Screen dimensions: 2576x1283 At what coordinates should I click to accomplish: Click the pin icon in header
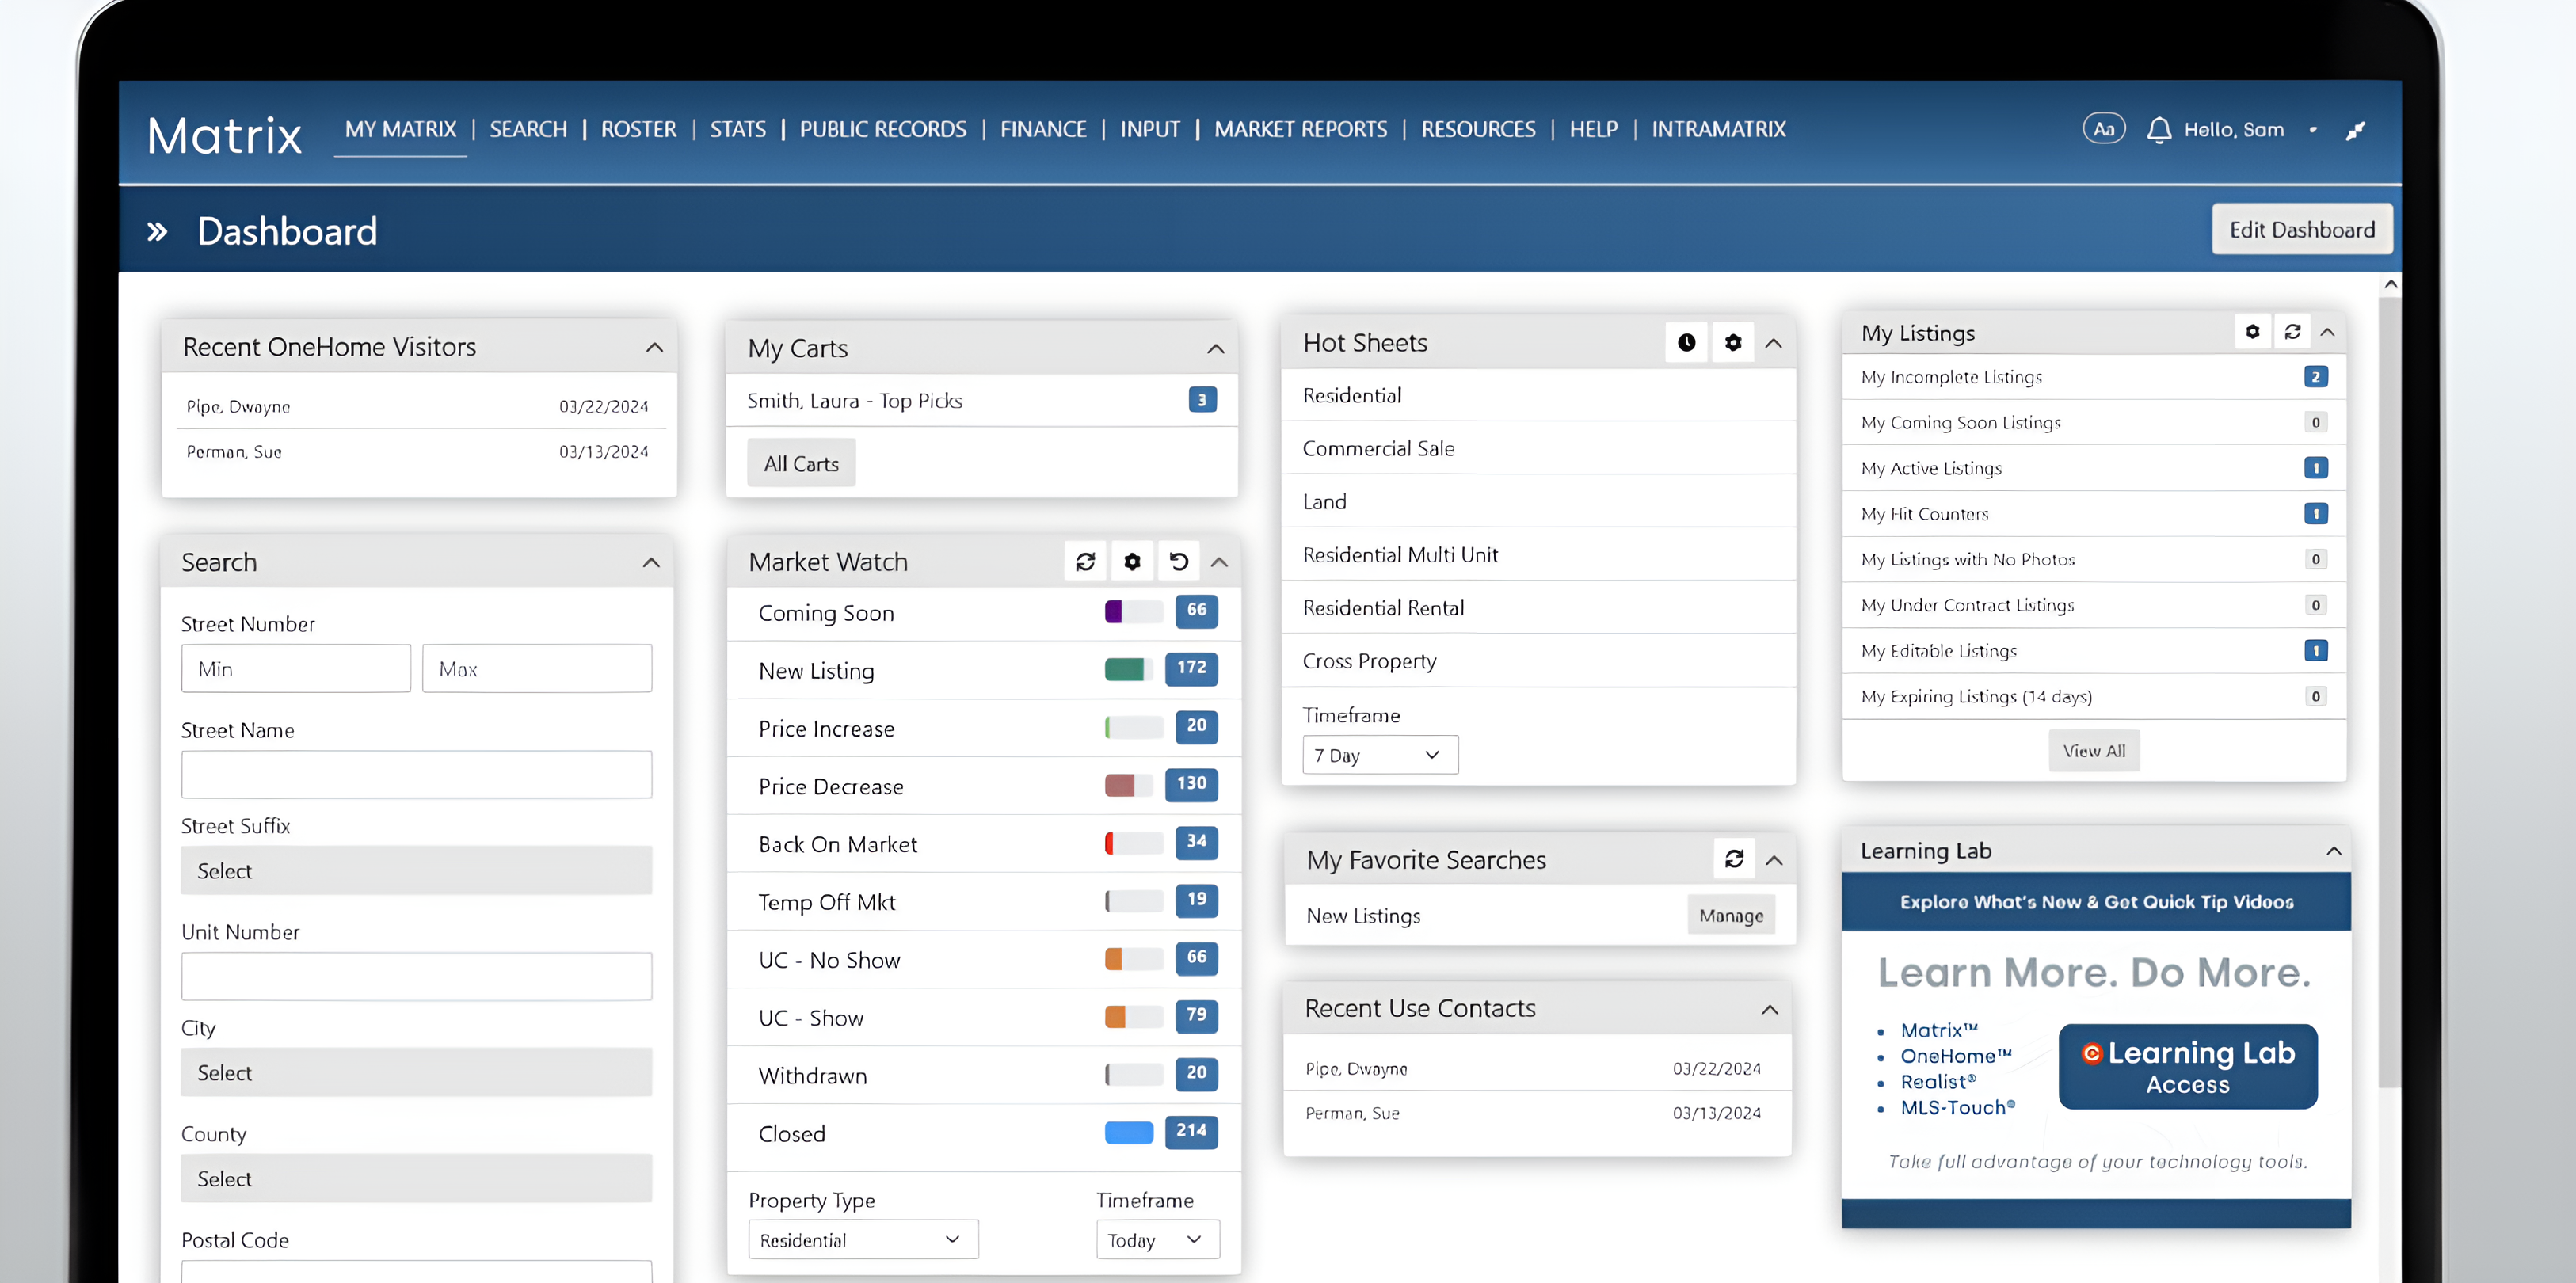click(2355, 131)
